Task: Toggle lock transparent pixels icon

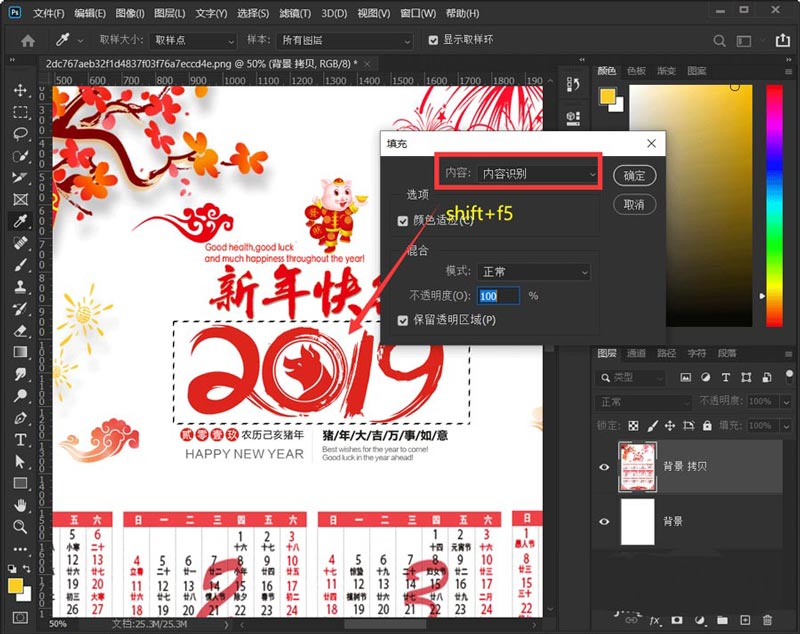Action: [x=633, y=425]
